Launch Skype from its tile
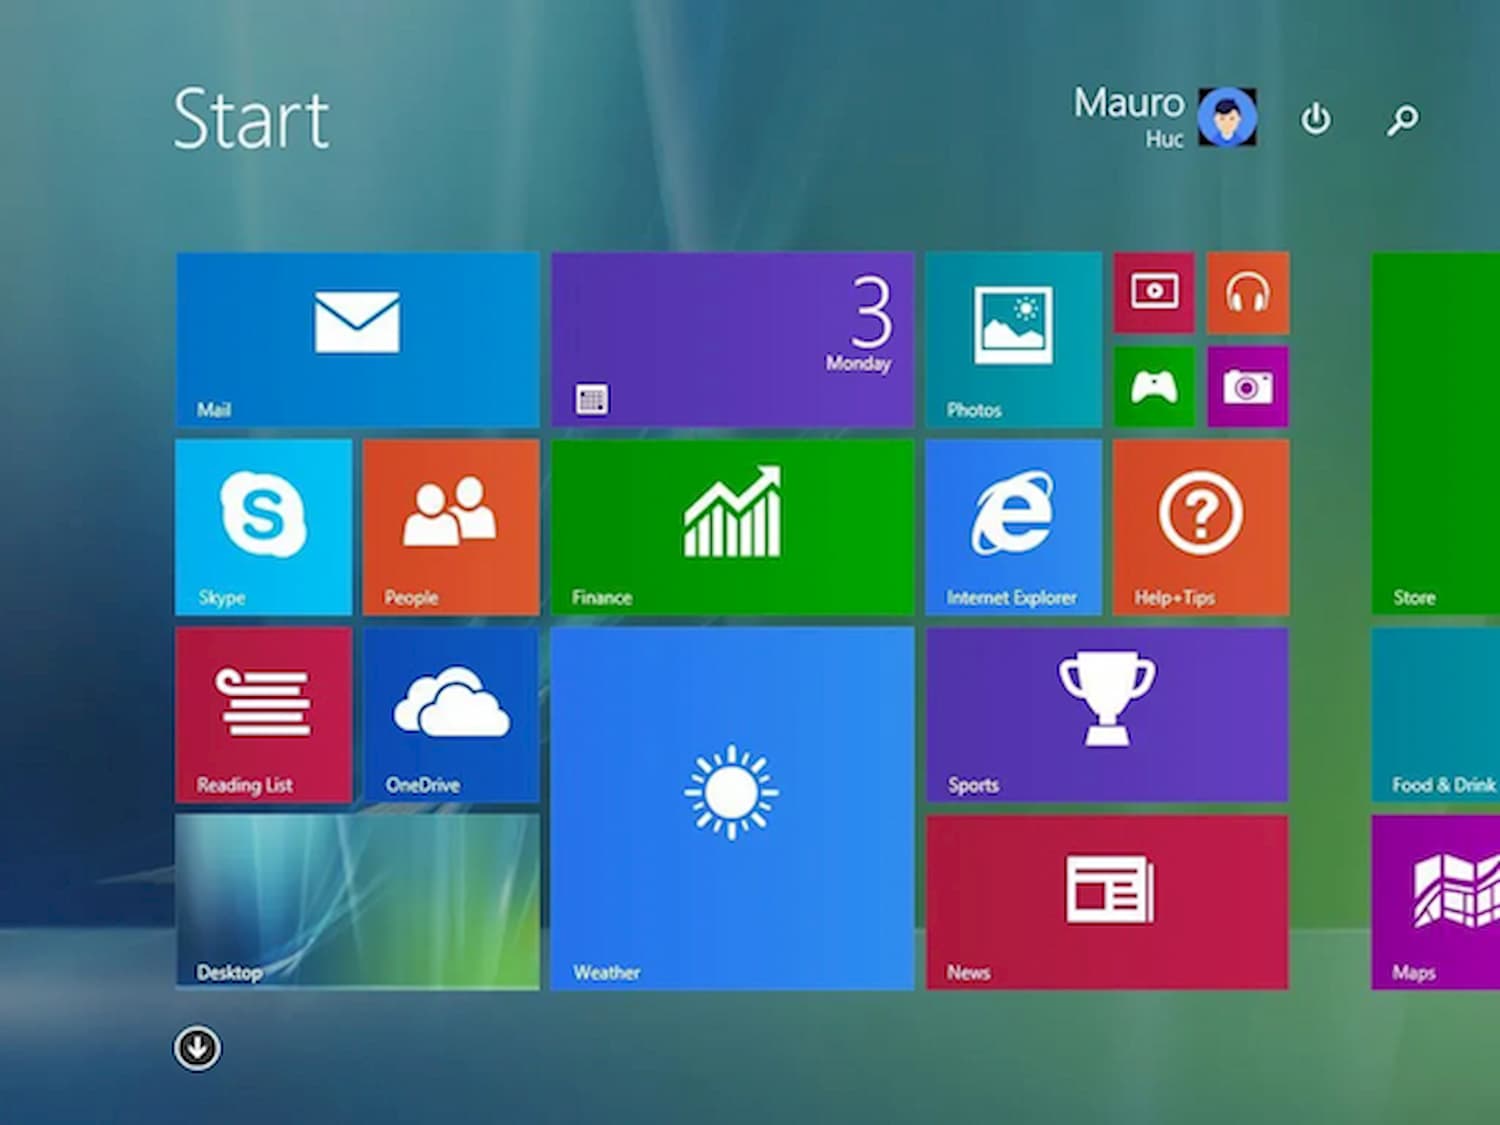Viewport: 1500px width, 1125px height. 262,525
